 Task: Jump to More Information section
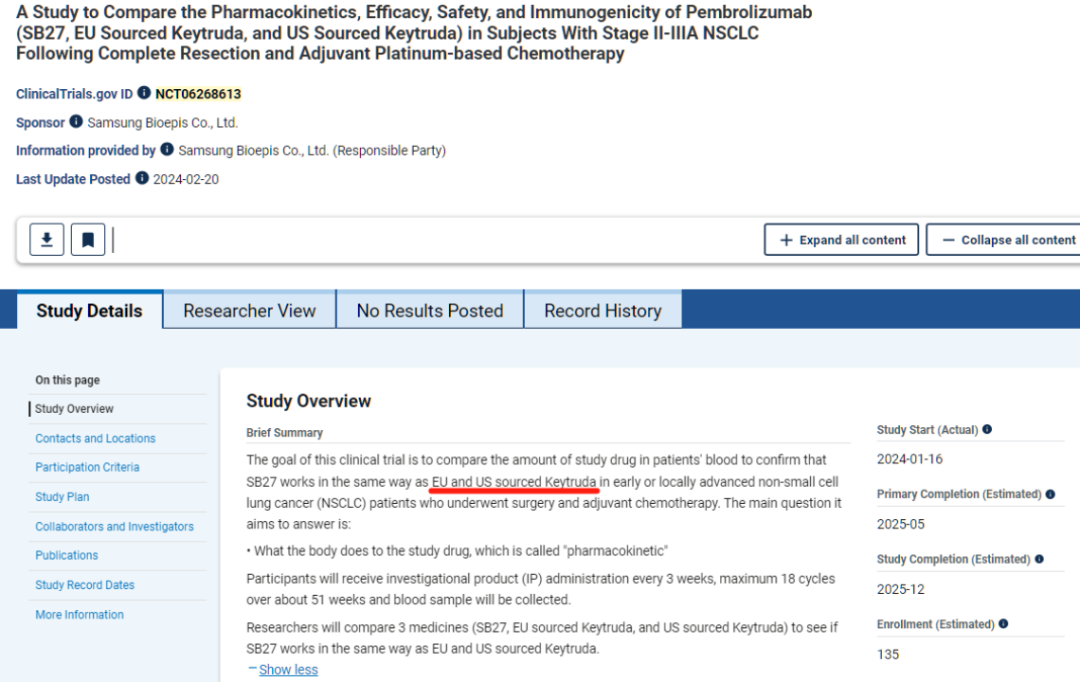pyautogui.click(x=79, y=614)
